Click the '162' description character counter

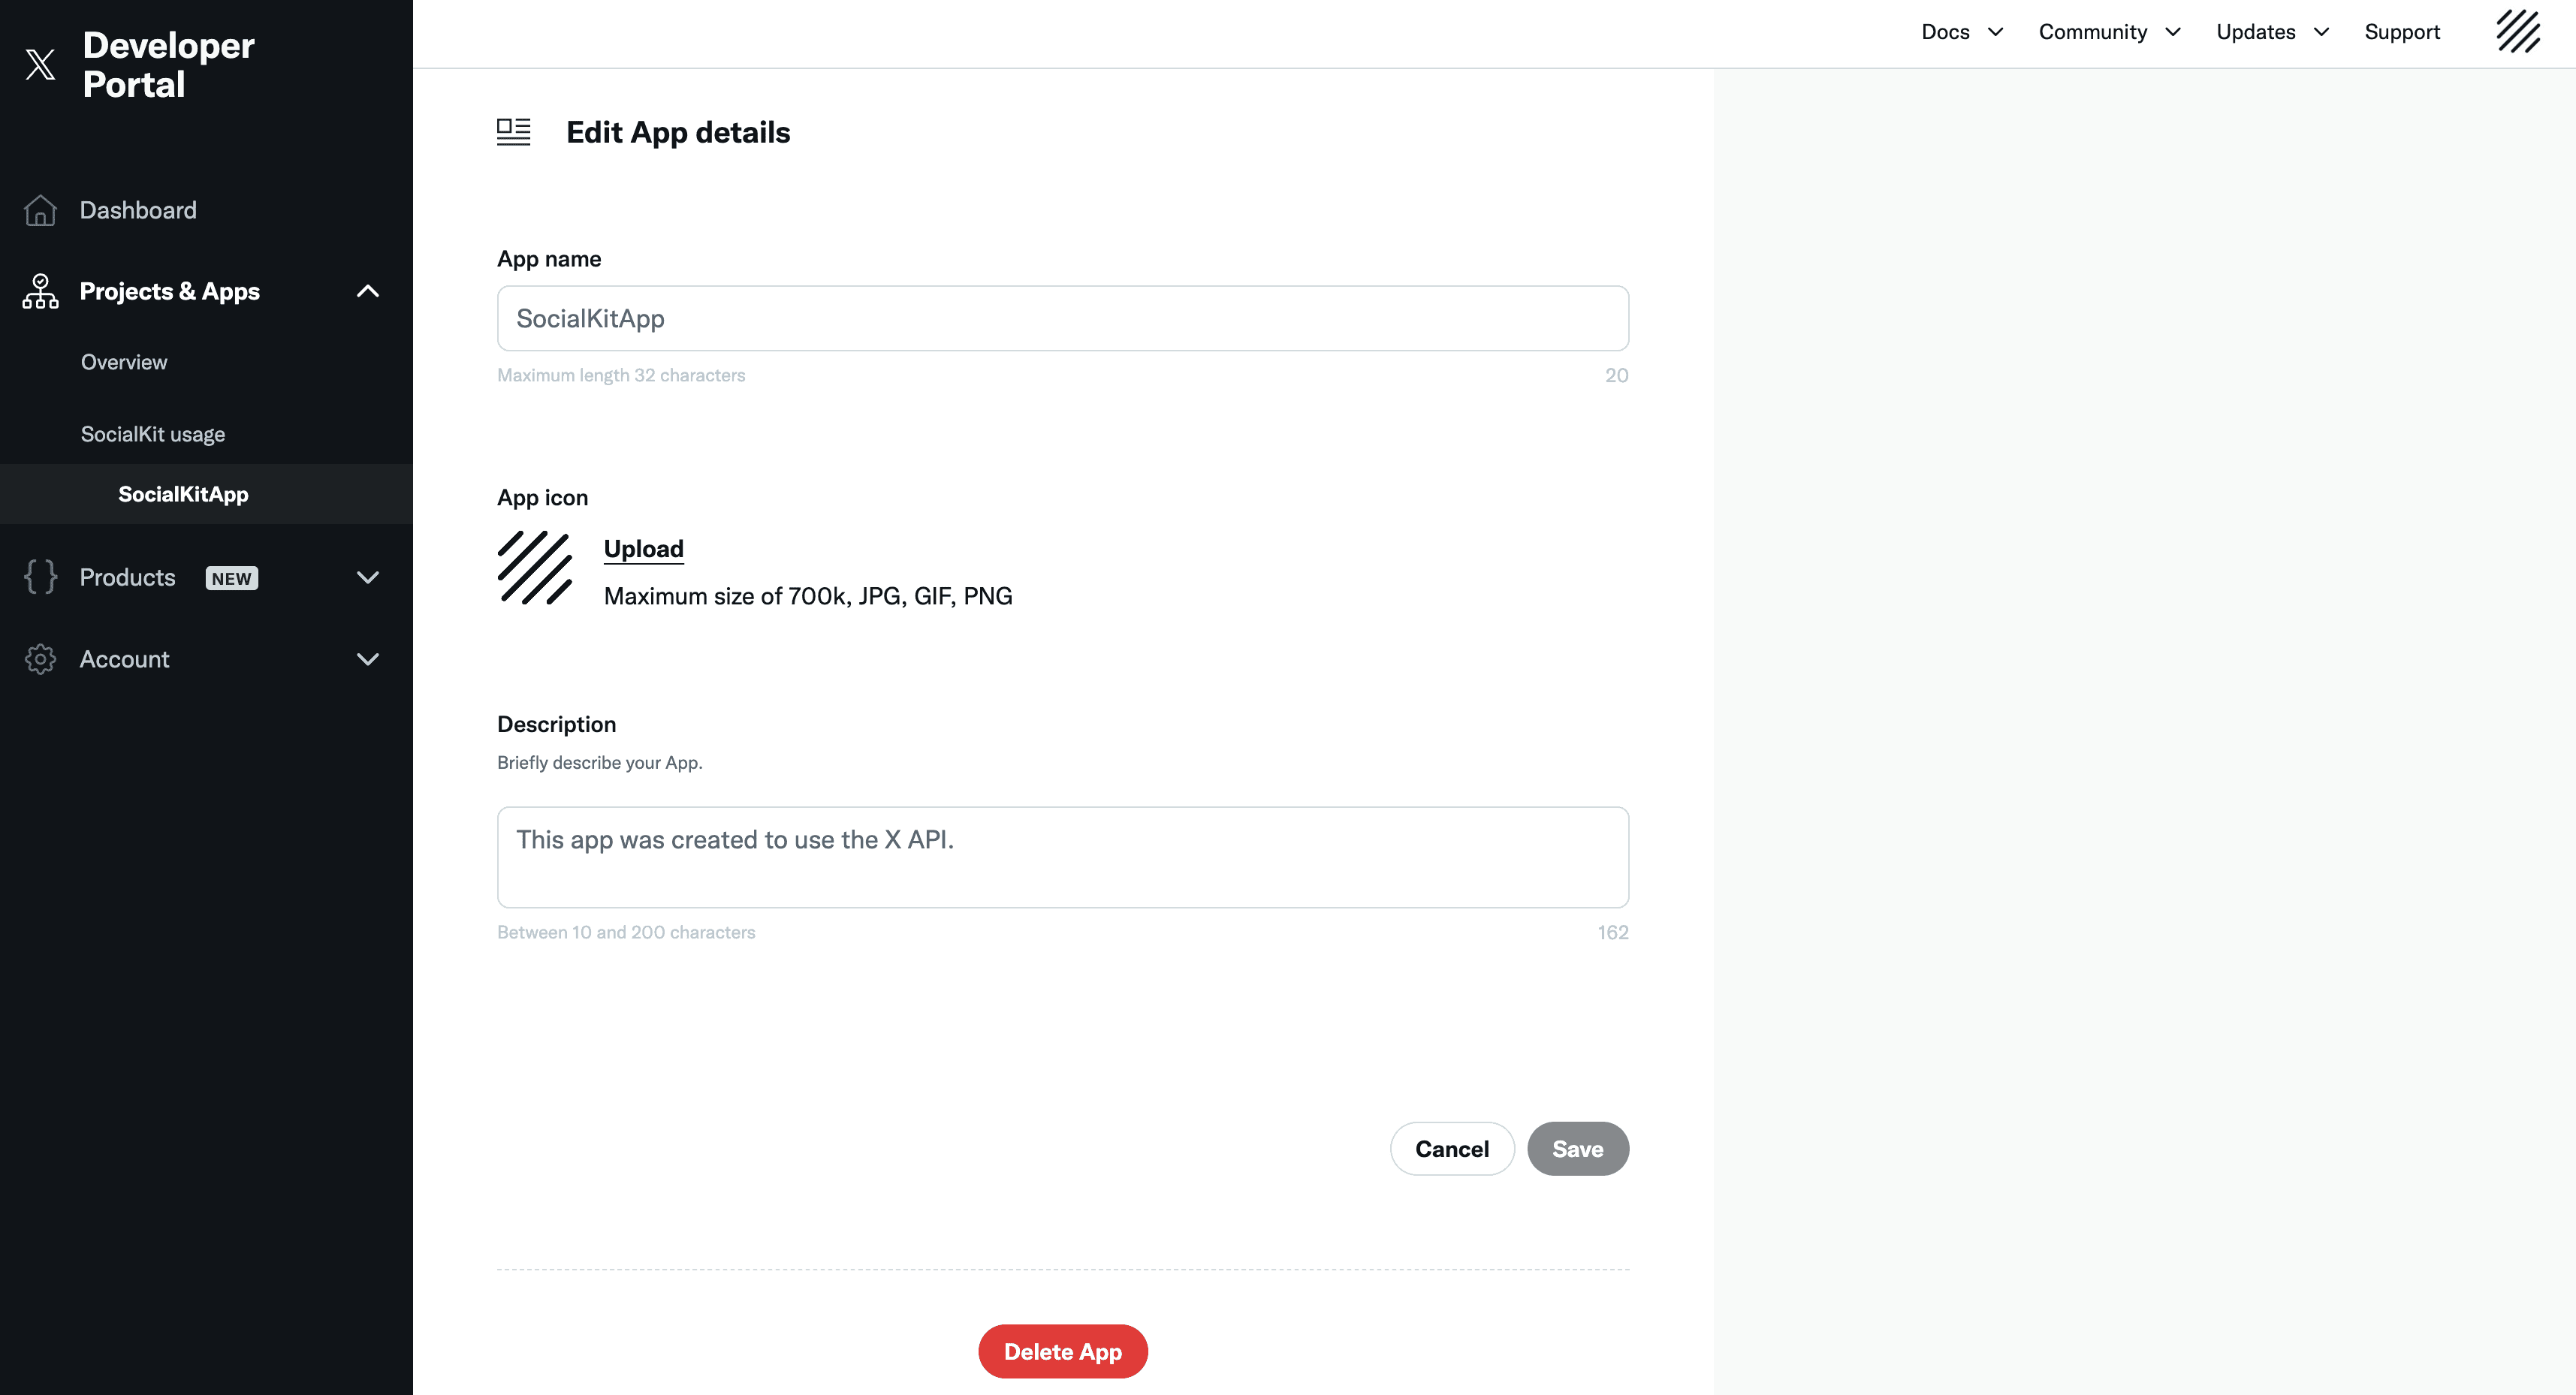1613,932
